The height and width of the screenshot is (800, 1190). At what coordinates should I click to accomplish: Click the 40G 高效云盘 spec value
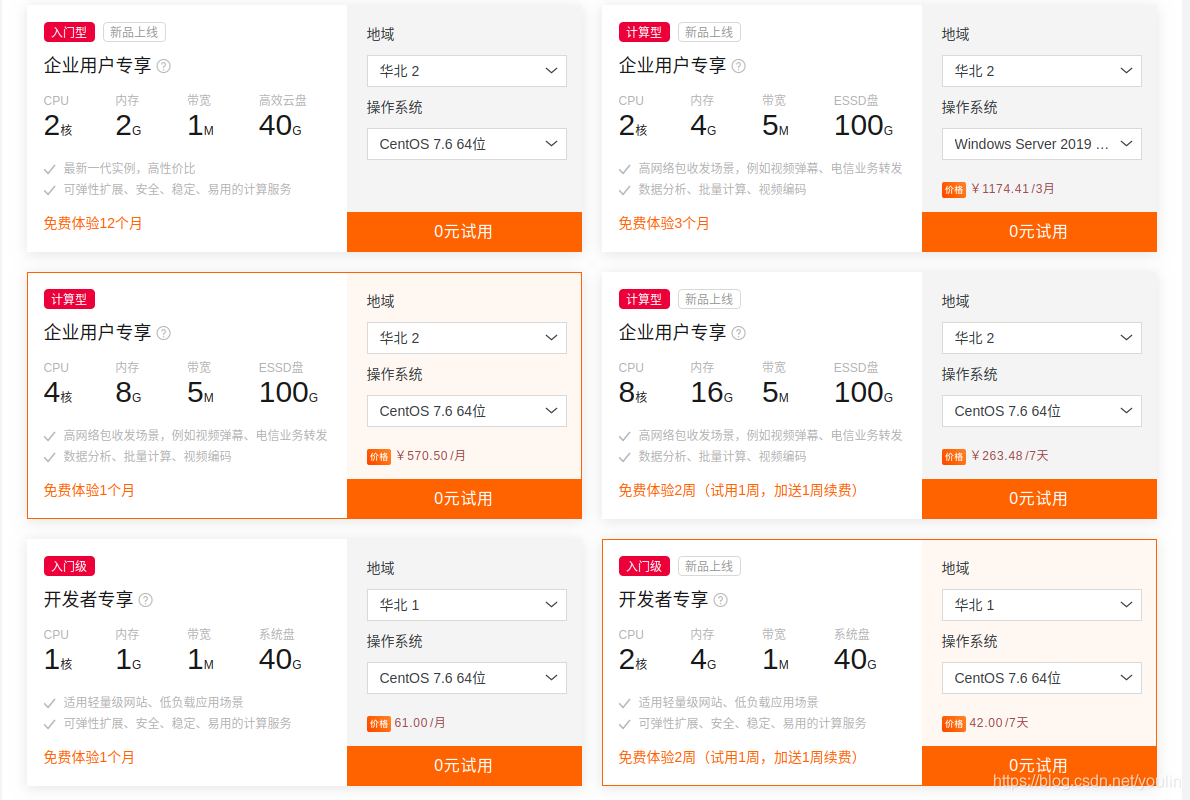click(x=280, y=126)
